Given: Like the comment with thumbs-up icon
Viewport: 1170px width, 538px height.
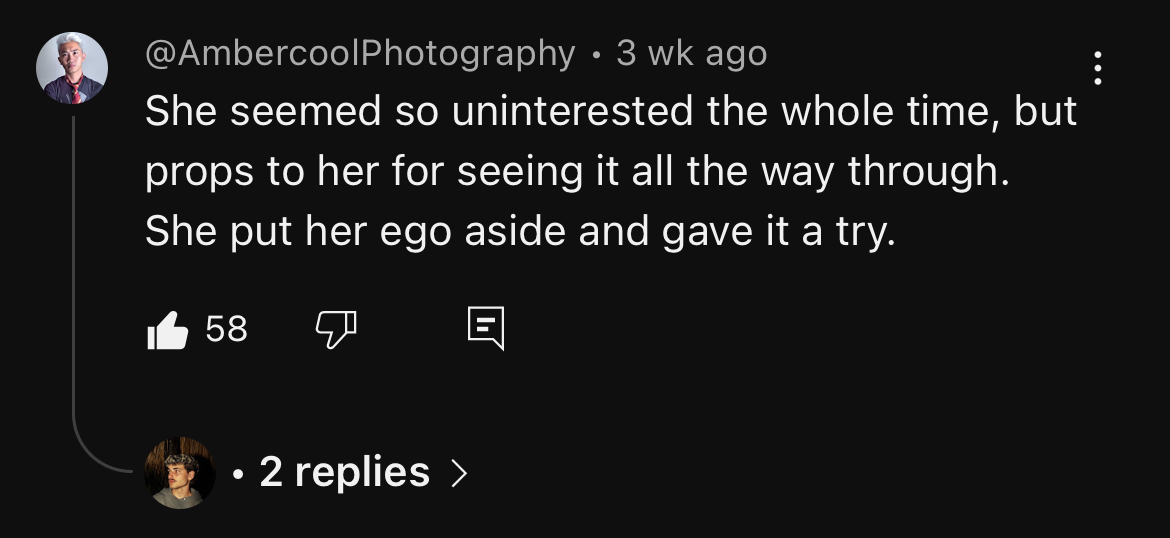Looking at the screenshot, I should click(167, 330).
